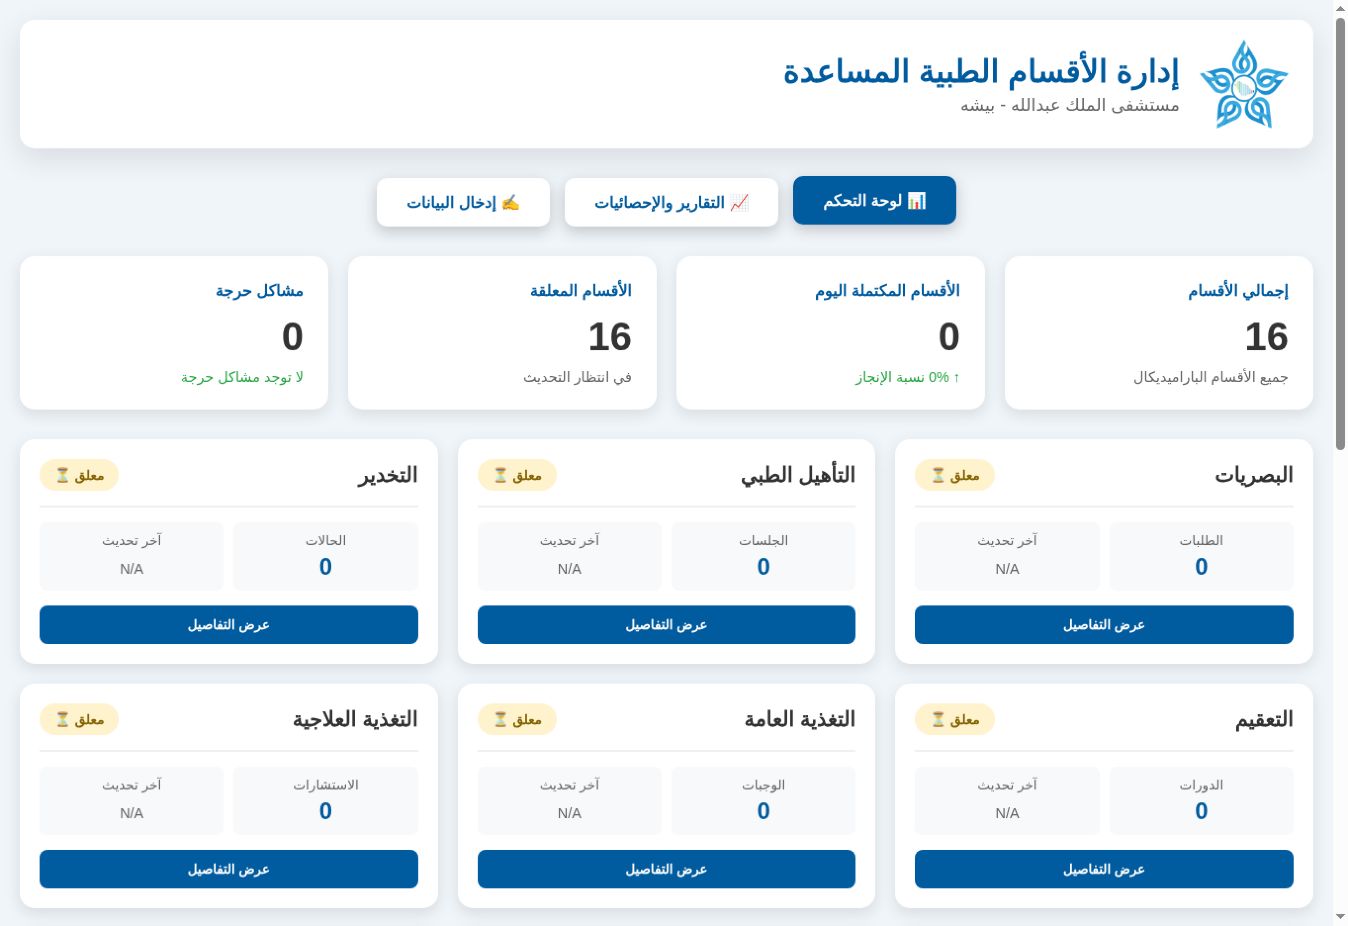The height and width of the screenshot is (926, 1348).
Task: Click the الأقسام المعلقة stat heading
Action: tap(581, 291)
